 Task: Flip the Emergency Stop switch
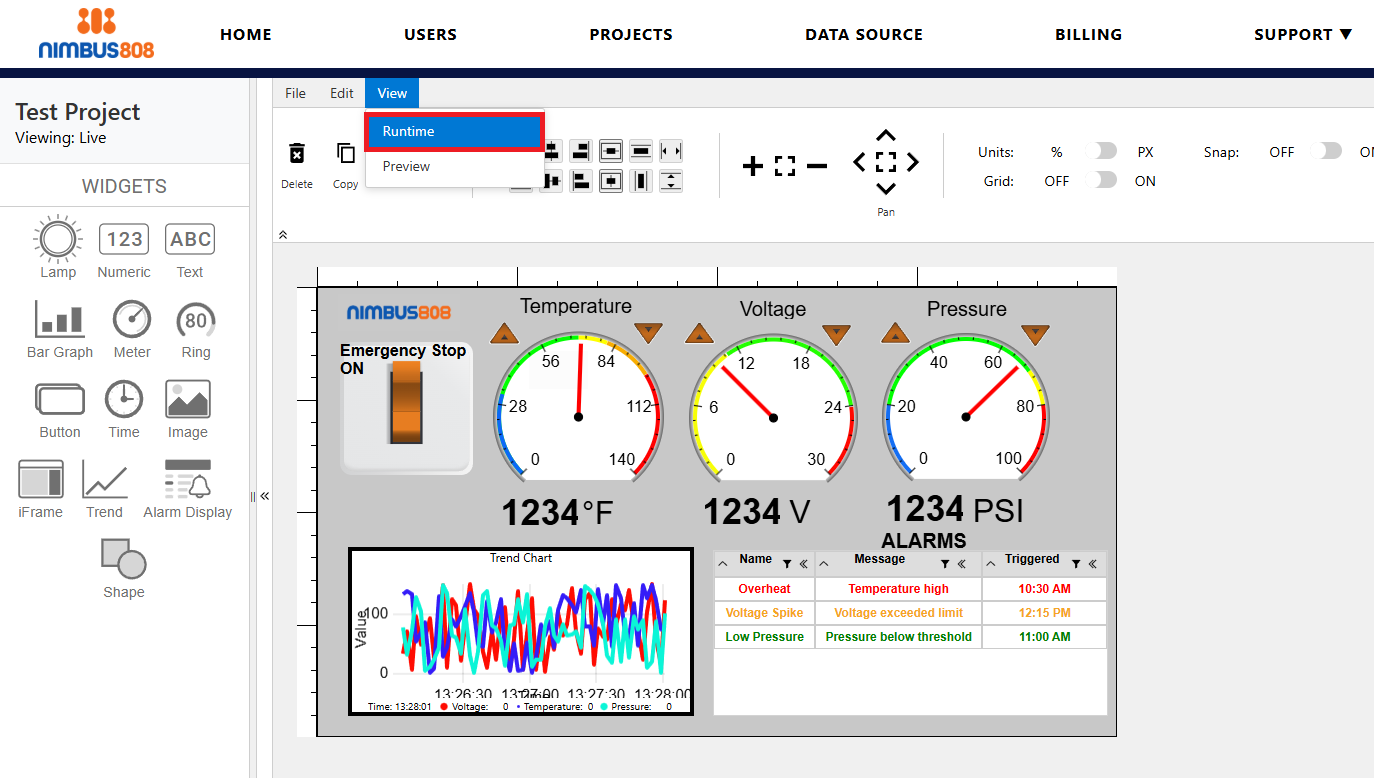407,402
